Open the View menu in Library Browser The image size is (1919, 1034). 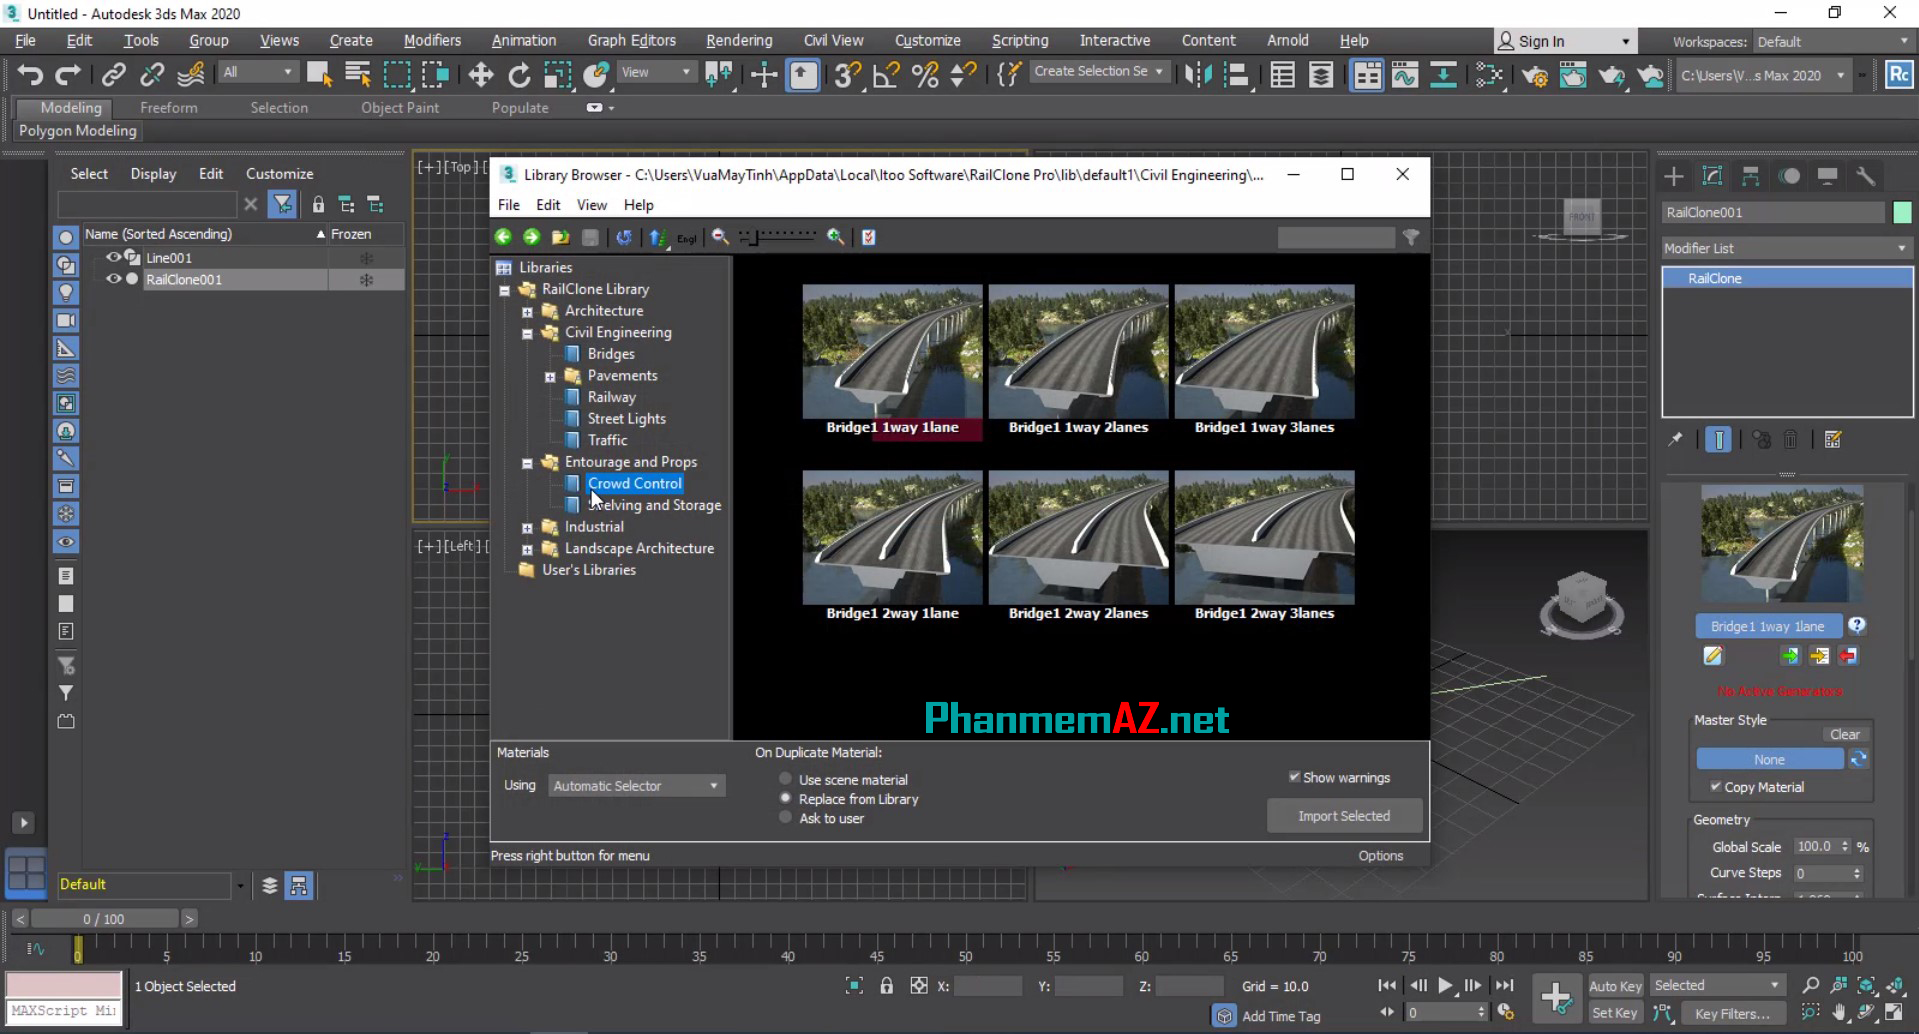(591, 205)
